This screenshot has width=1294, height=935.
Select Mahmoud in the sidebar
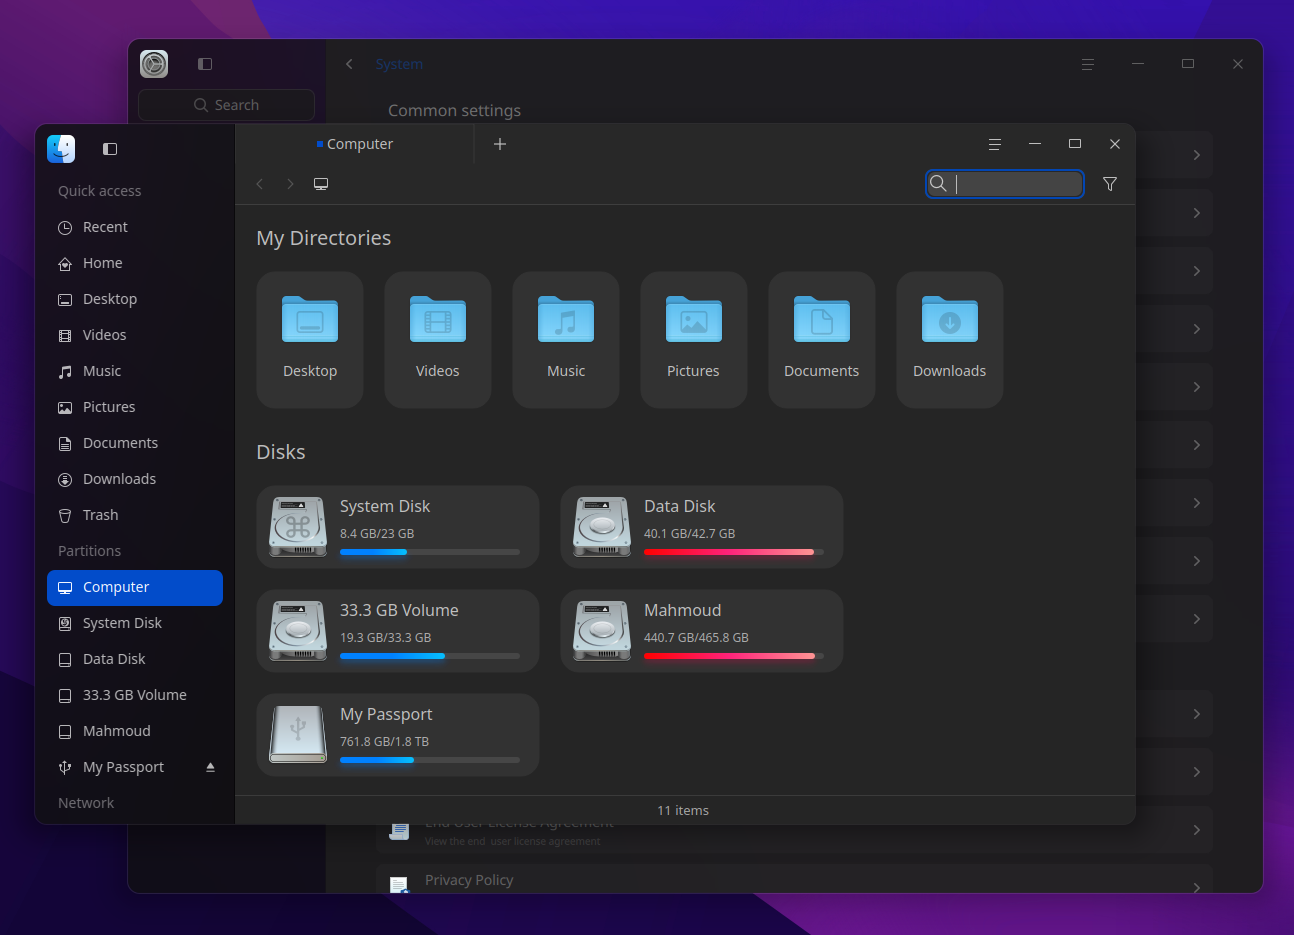pyautogui.click(x=135, y=731)
